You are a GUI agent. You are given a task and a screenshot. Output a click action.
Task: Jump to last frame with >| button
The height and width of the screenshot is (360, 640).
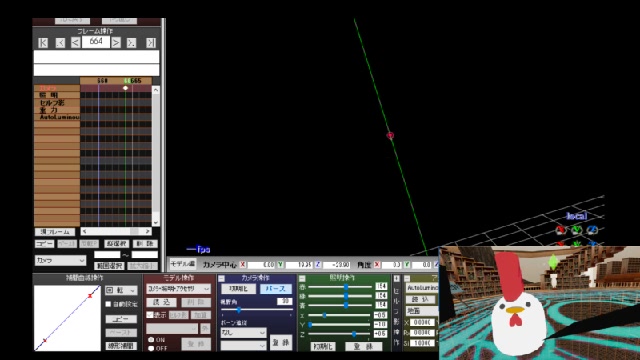tap(151, 42)
